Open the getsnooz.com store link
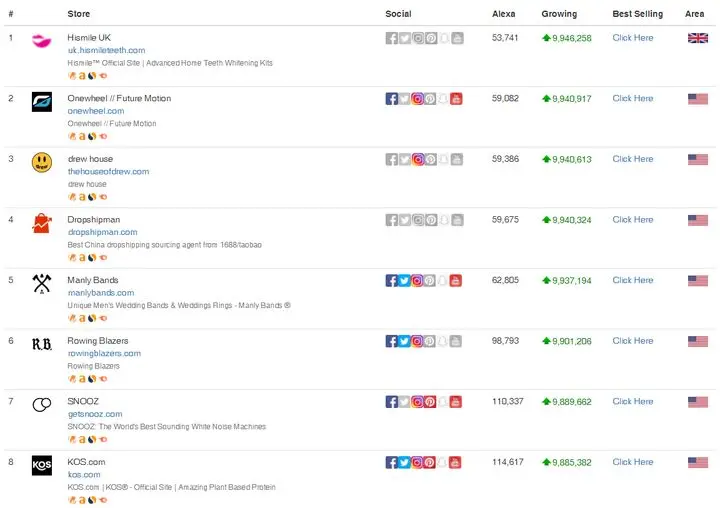This screenshot has height=508, width=720. tap(95, 414)
